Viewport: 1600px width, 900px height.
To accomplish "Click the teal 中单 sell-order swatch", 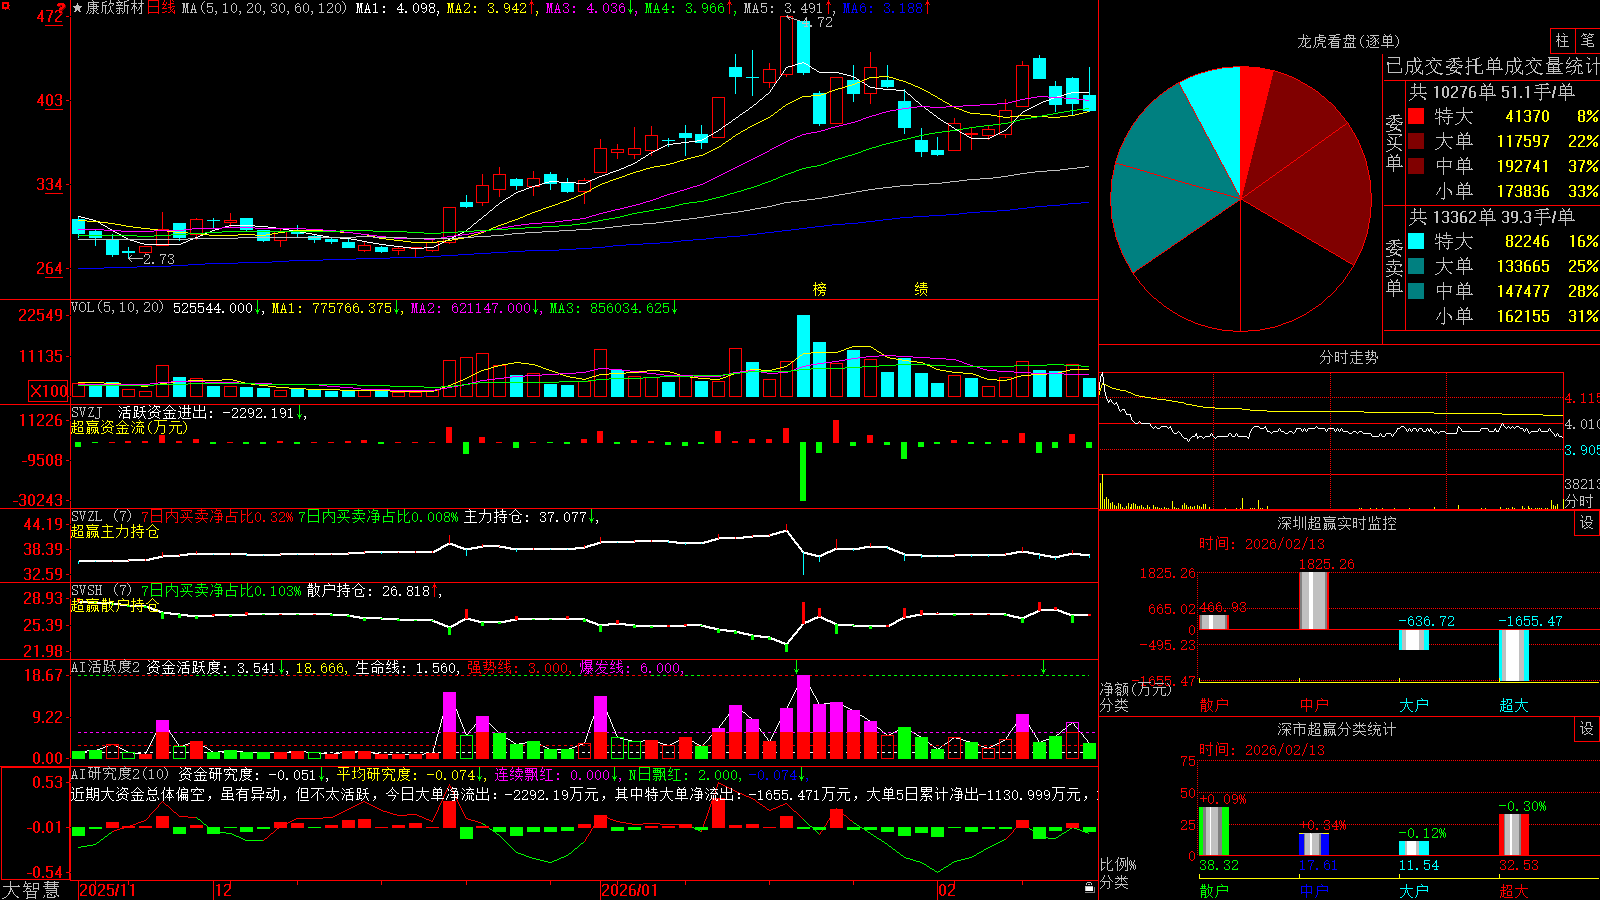I will [x=1416, y=291].
